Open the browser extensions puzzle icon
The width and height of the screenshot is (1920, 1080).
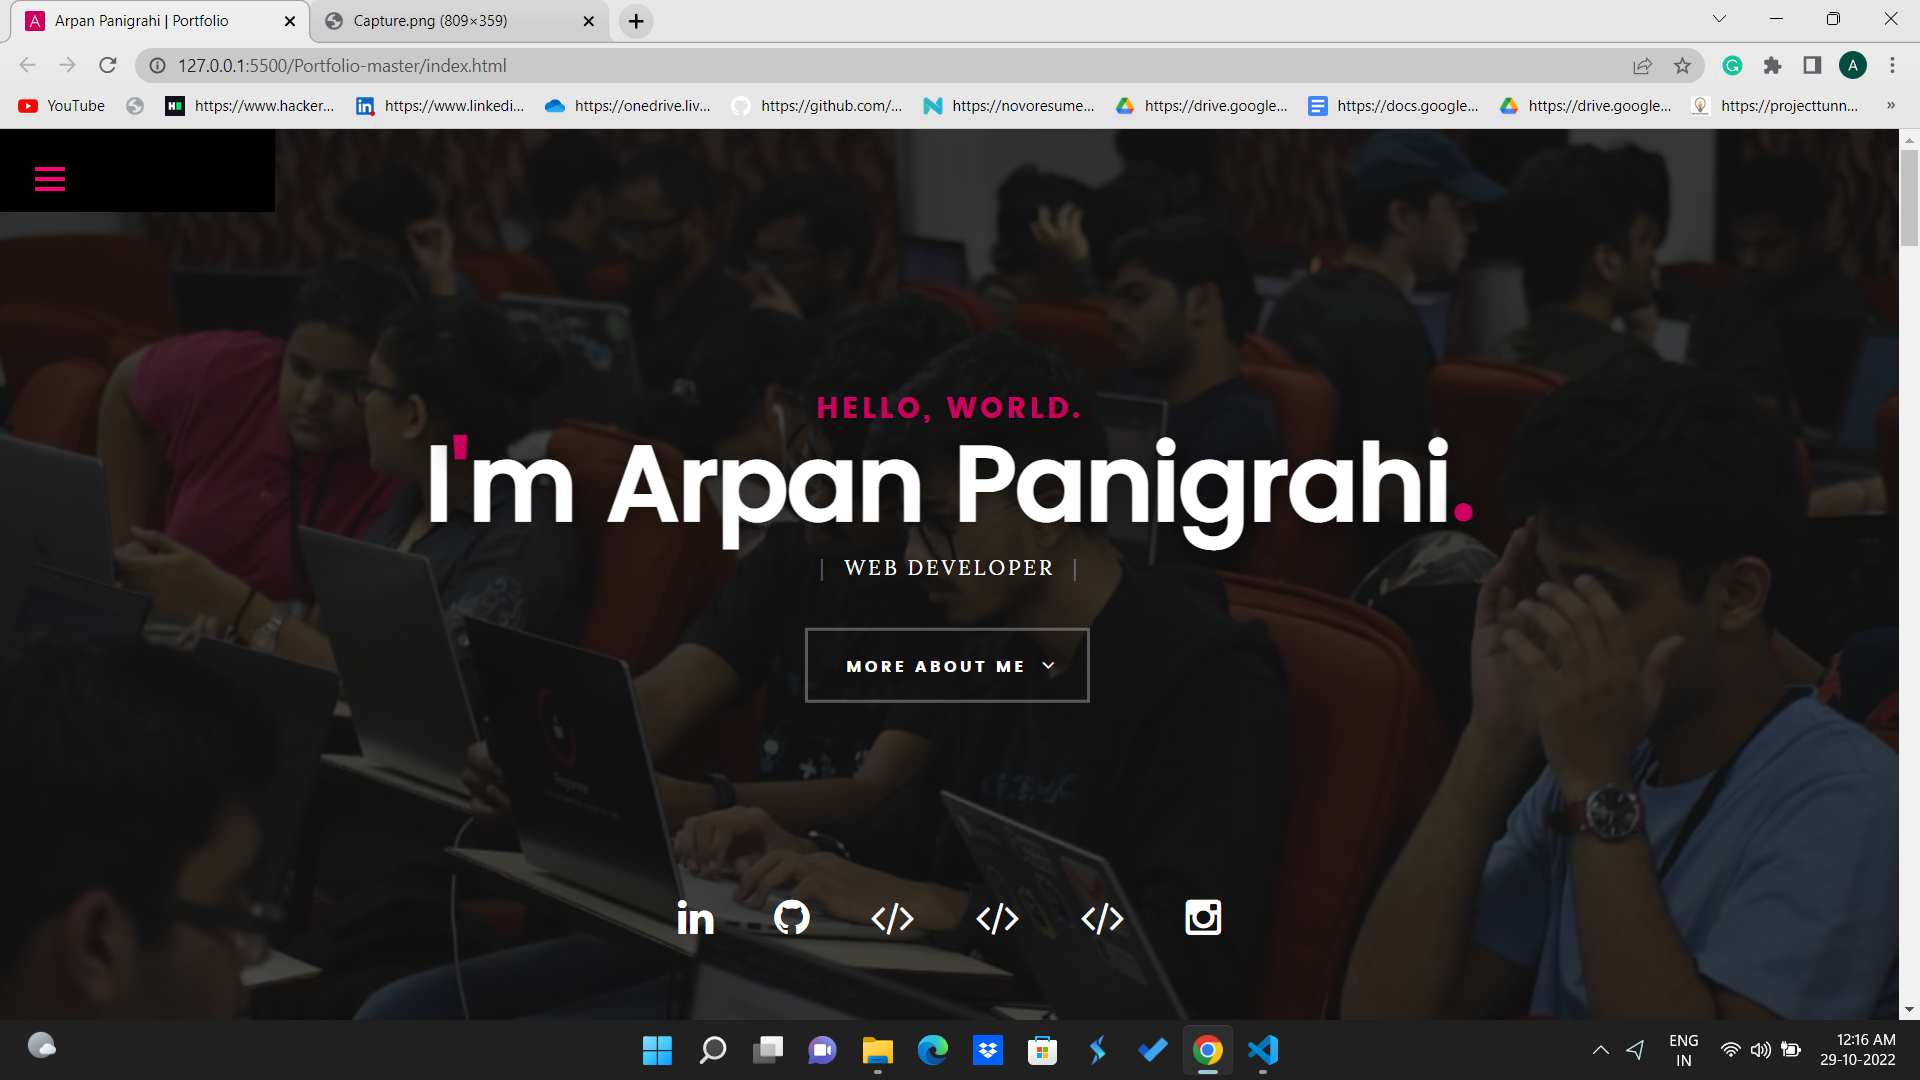[1773, 66]
